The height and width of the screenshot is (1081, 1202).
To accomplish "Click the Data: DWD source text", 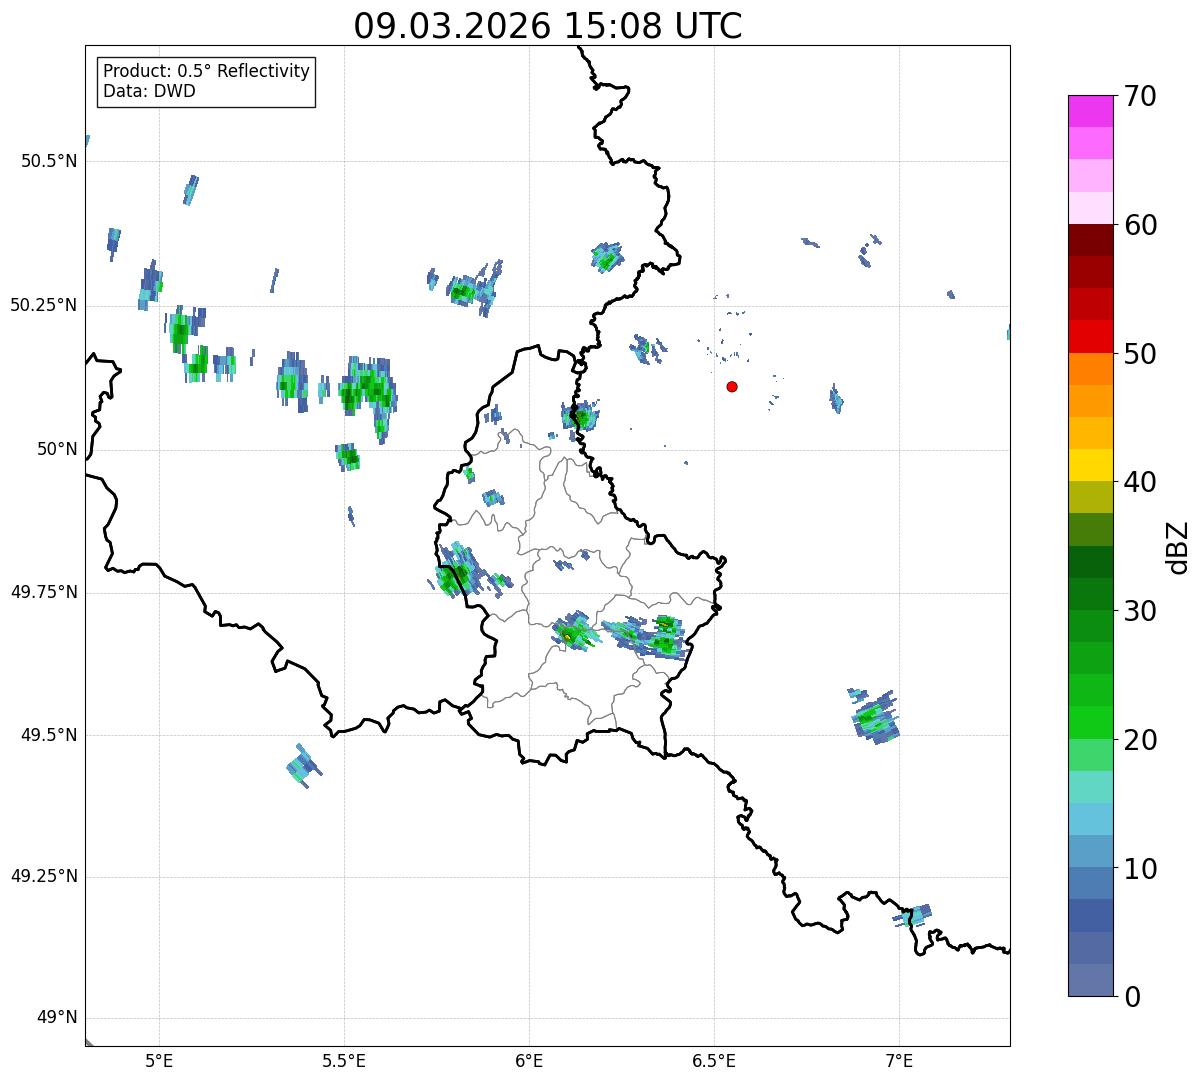I will coord(149,91).
